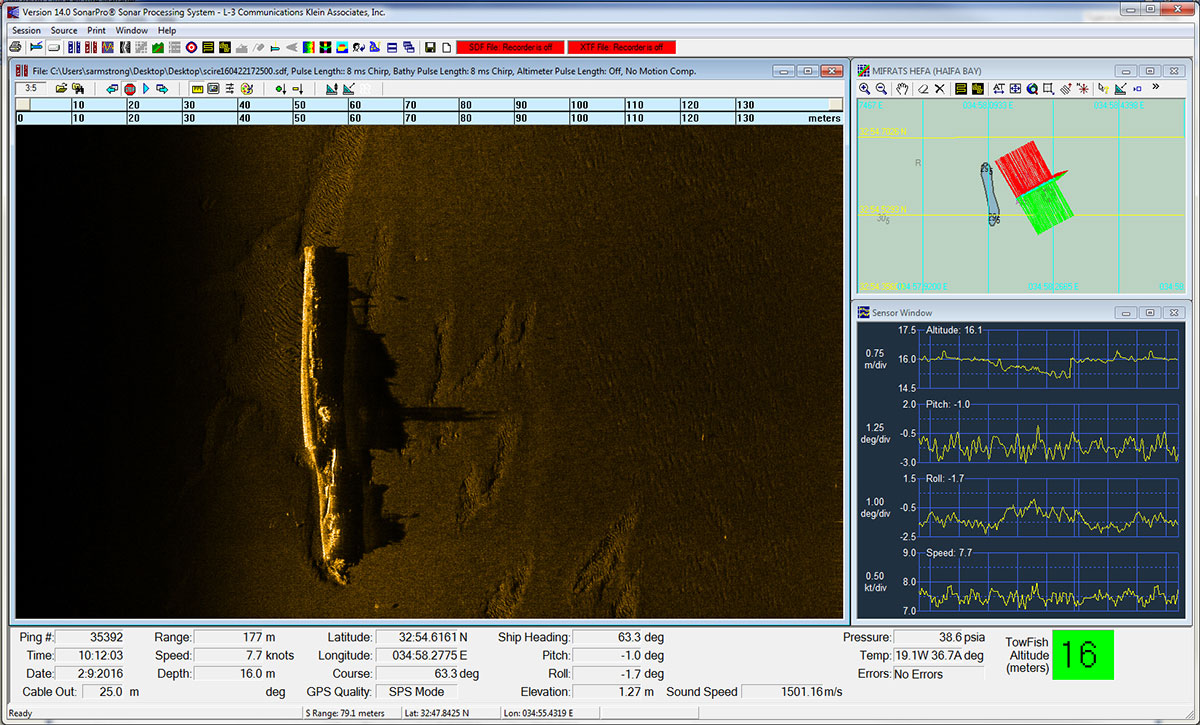1200x725 pixels.
Task: Click the 3:5 speed input field
Action: tap(32, 89)
